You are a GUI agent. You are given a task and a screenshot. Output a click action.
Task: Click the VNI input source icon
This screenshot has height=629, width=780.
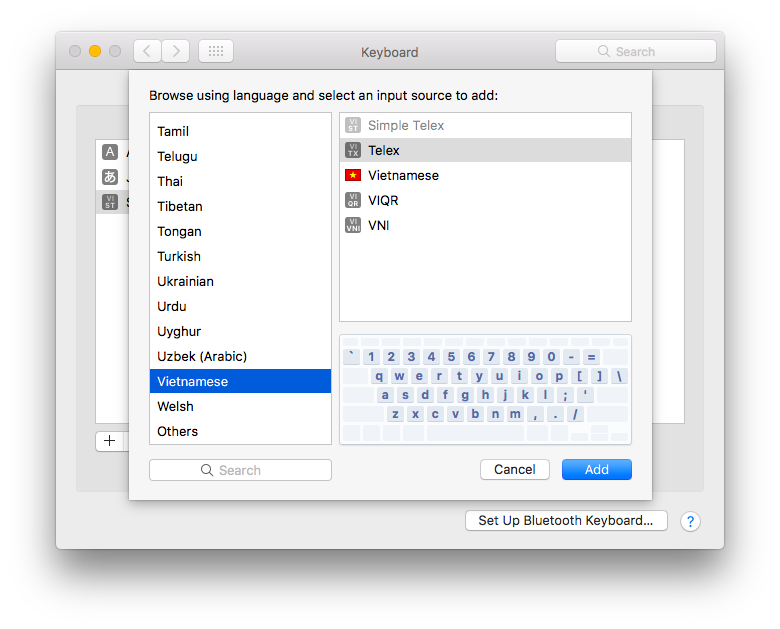[x=353, y=225]
